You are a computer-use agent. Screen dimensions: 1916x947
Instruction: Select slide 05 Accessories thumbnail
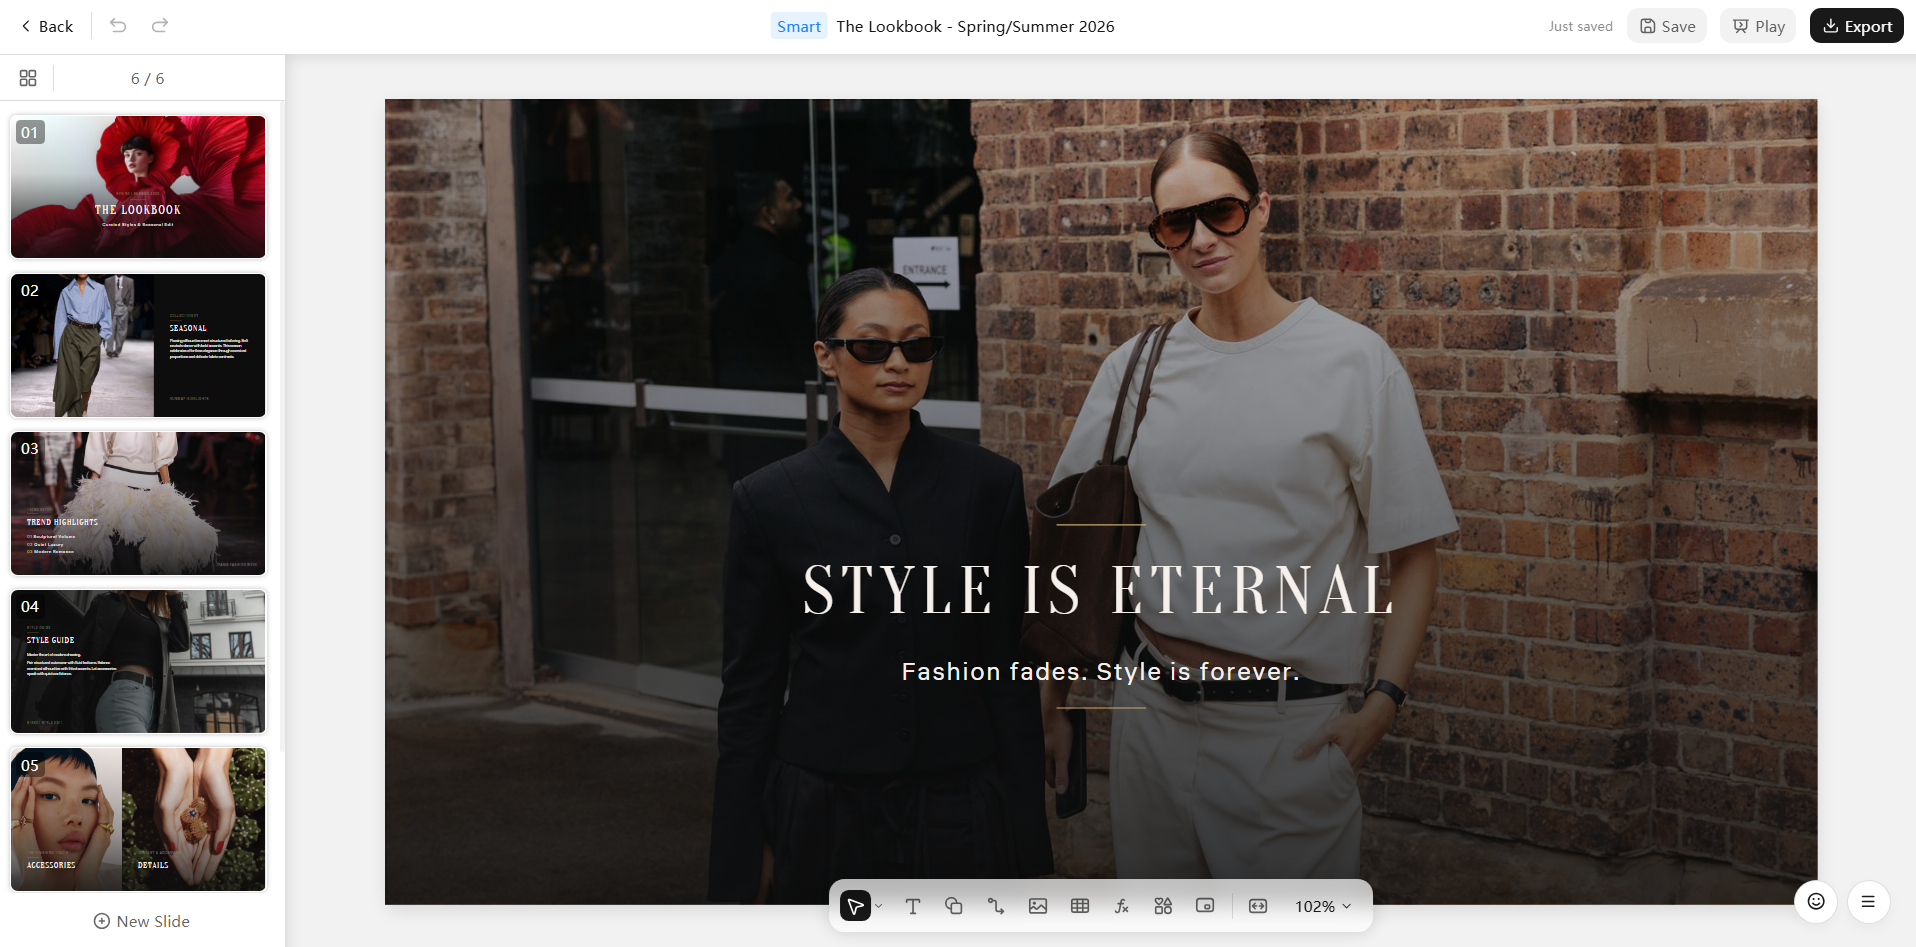138,819
